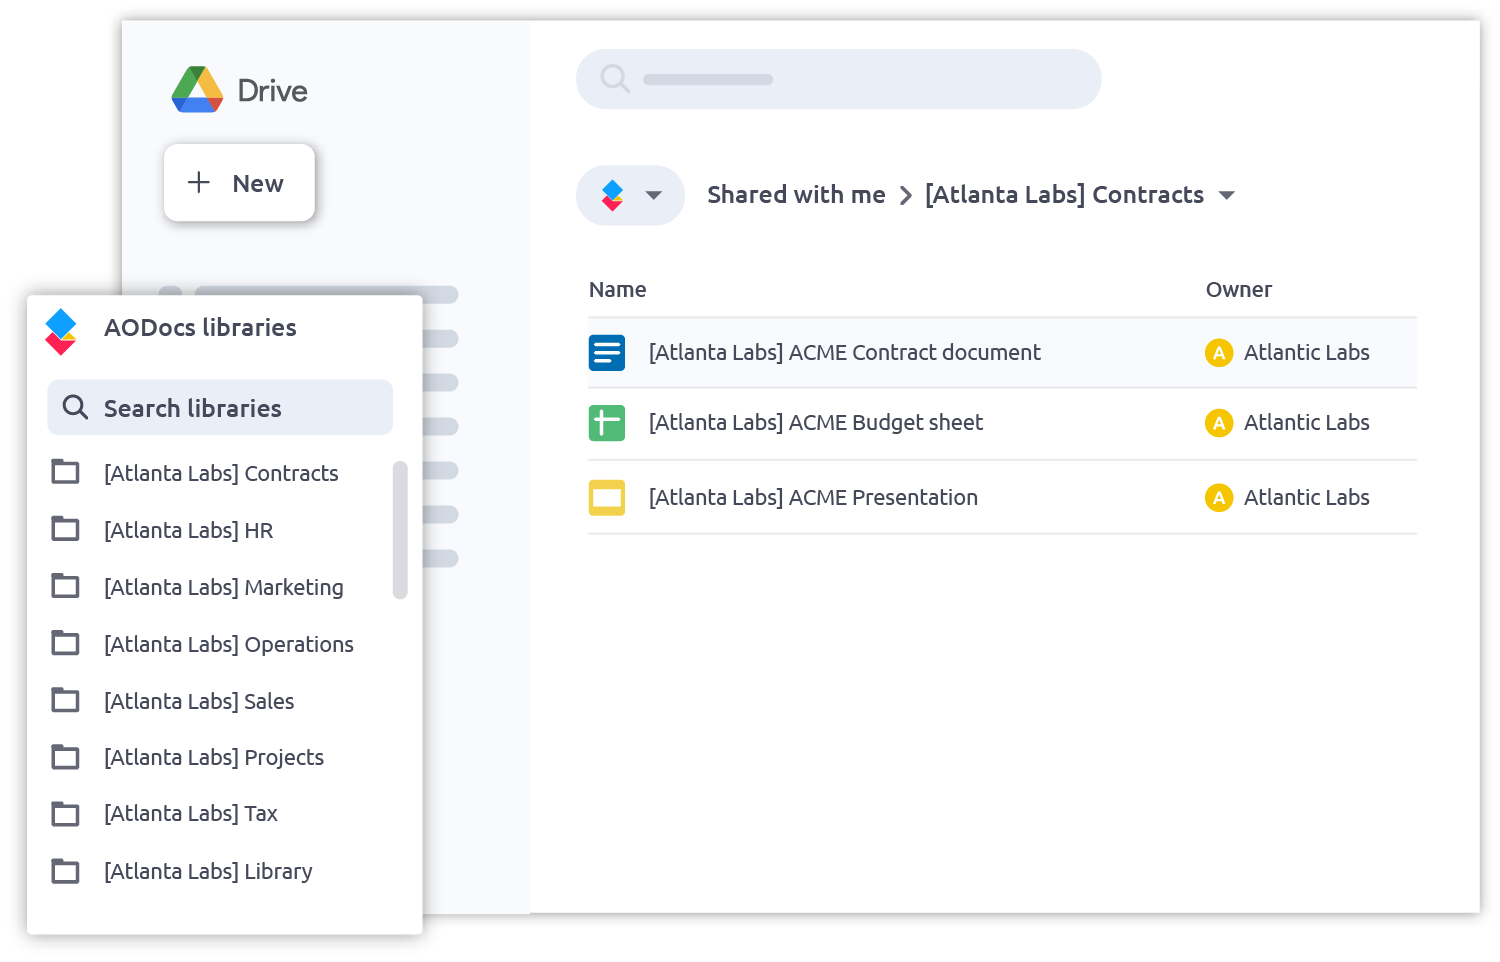Click Atlantic Labs avatar in Contract document row
The height and width of the screenshot is (962, 1500).
click(1219, 353)
